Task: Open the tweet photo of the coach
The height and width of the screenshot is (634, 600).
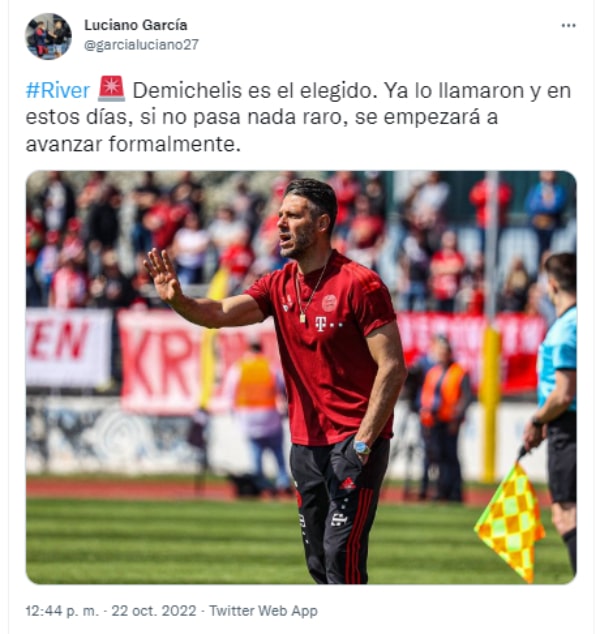Action: click(301, 377)
